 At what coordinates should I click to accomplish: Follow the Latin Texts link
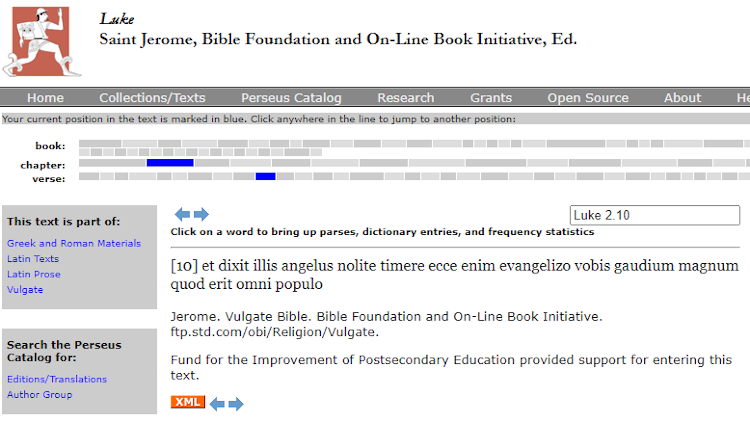pos(33,258)
